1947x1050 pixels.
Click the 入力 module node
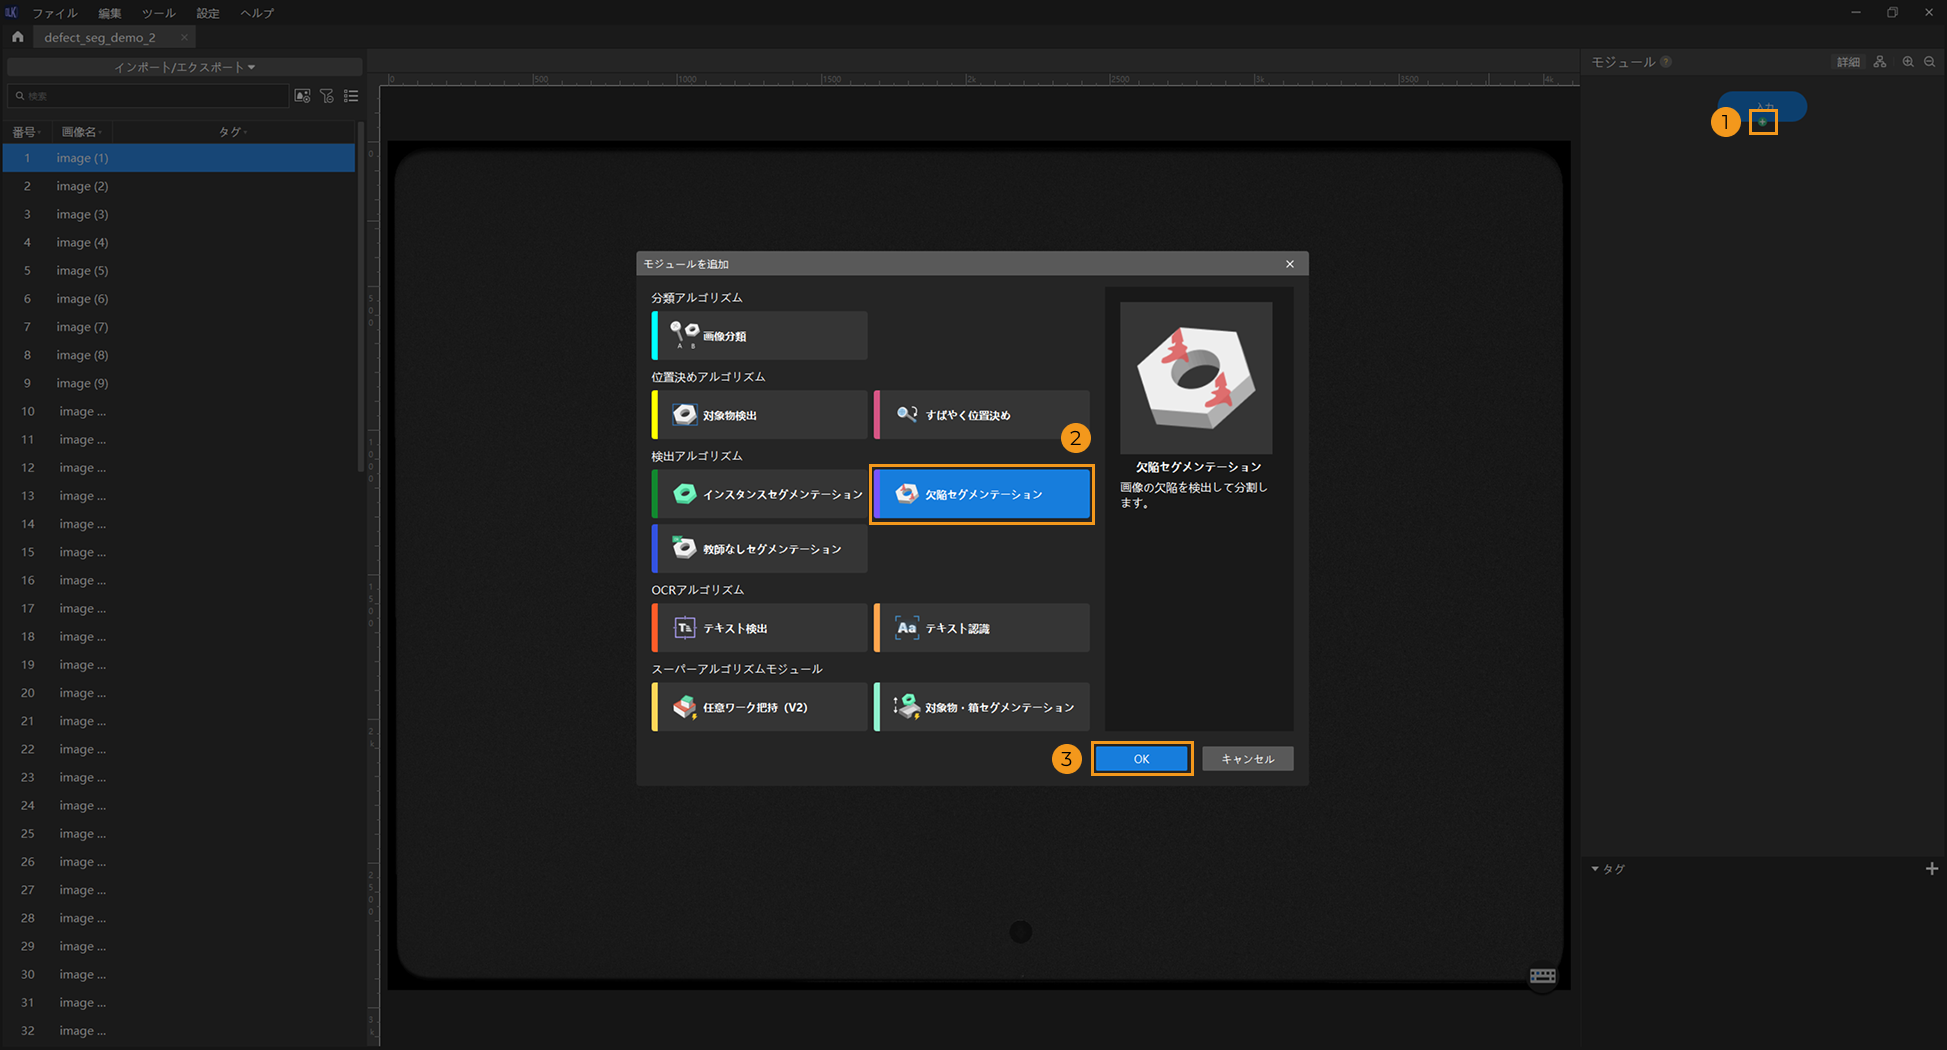pyautogui.click(x=1763, y=105)
